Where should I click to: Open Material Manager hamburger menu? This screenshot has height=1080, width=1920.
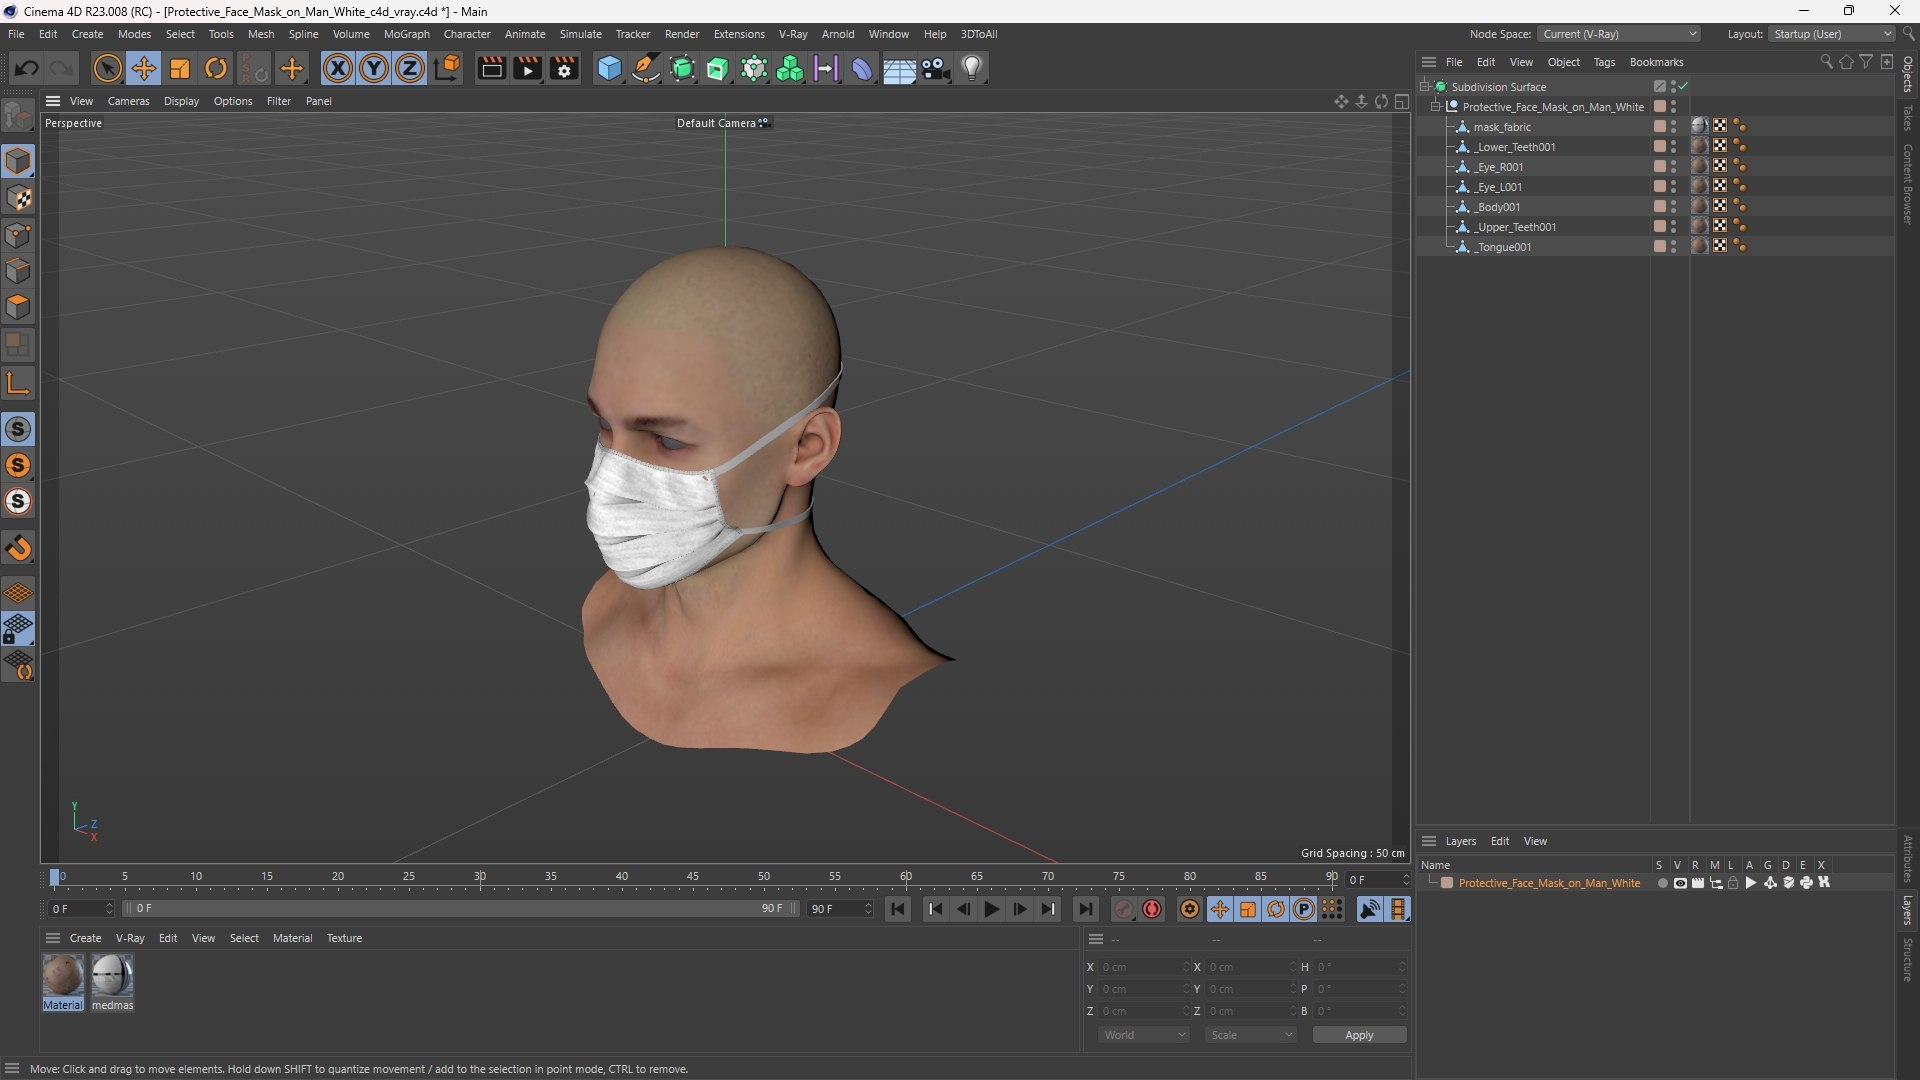[x=53, y=938]
